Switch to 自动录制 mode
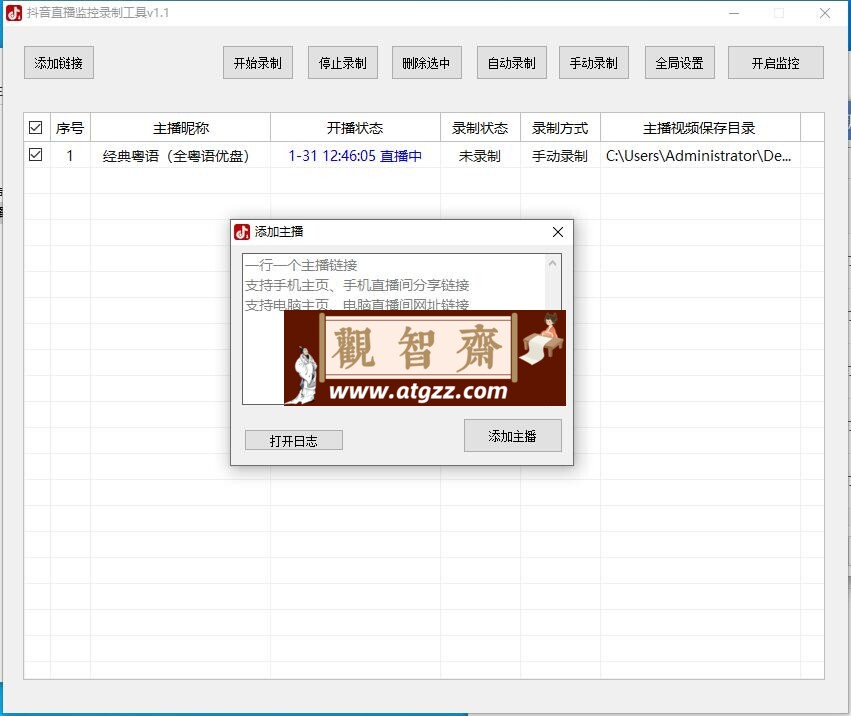Viewport: 851px width, 716px height. click(512, 63)
